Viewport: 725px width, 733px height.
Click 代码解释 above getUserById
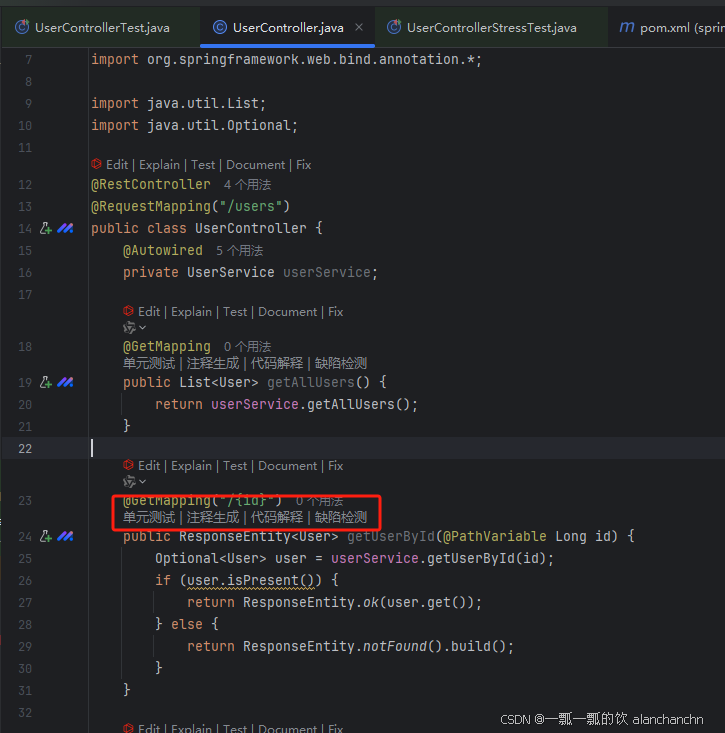(x=277, y=517)
